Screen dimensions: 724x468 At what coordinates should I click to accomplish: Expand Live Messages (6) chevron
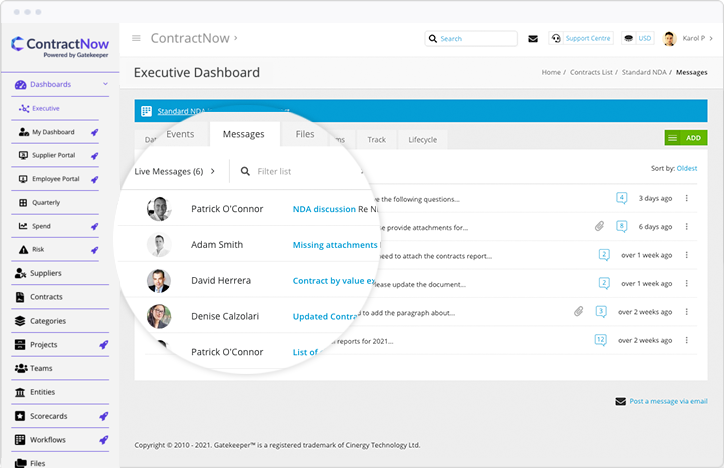[212, 171]
